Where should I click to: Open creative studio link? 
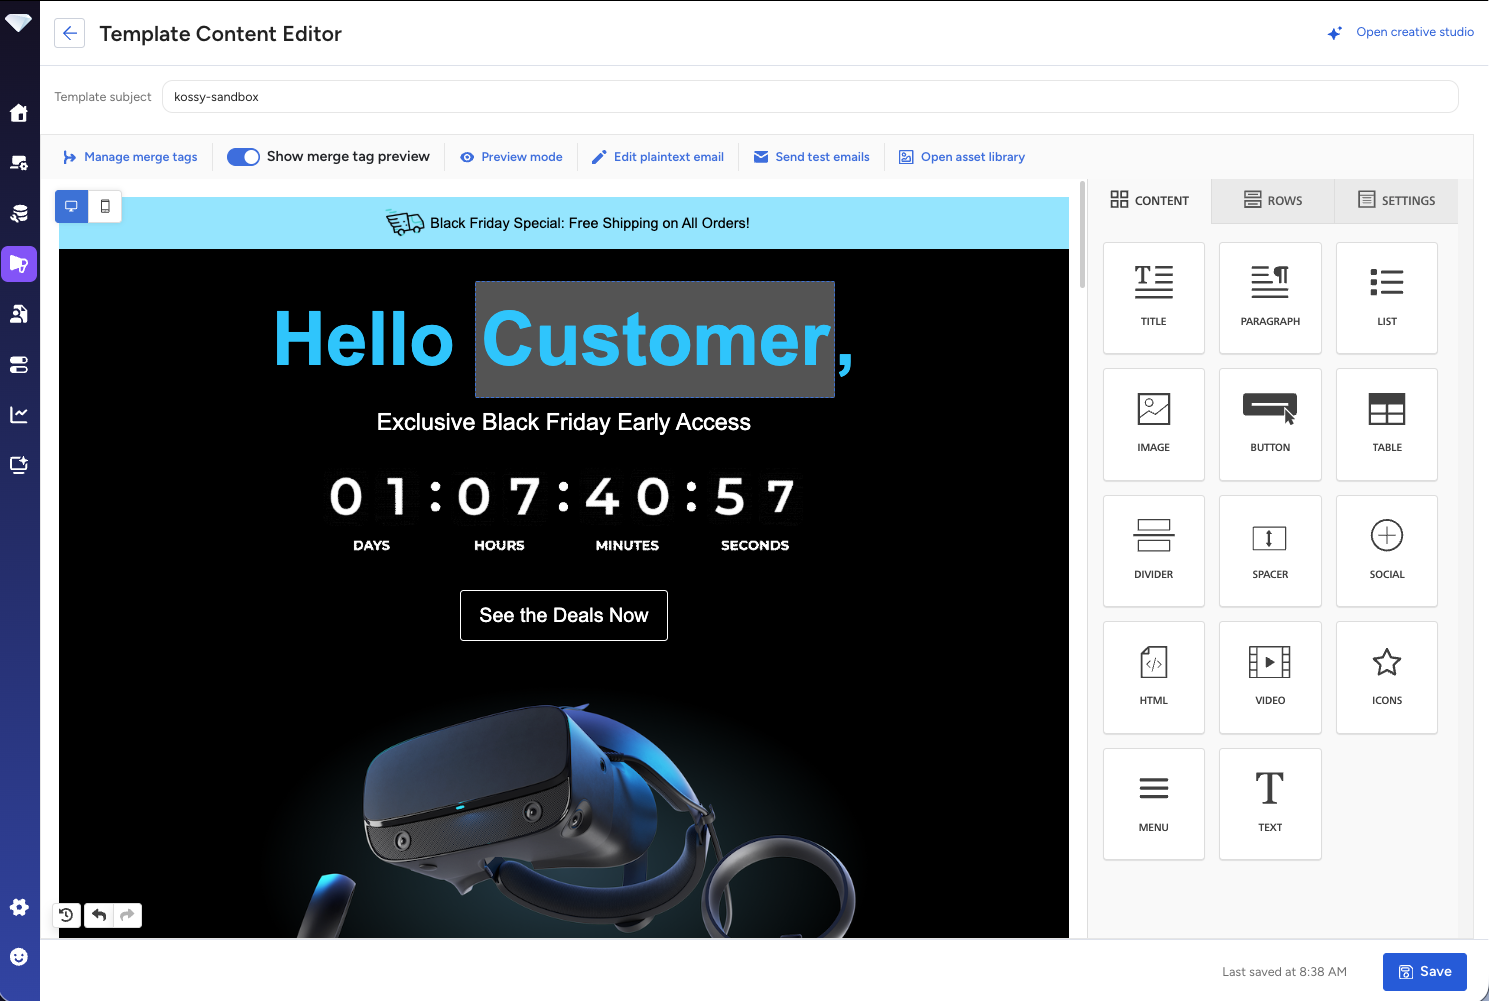pyautogui.click(x=1400, y=32)
